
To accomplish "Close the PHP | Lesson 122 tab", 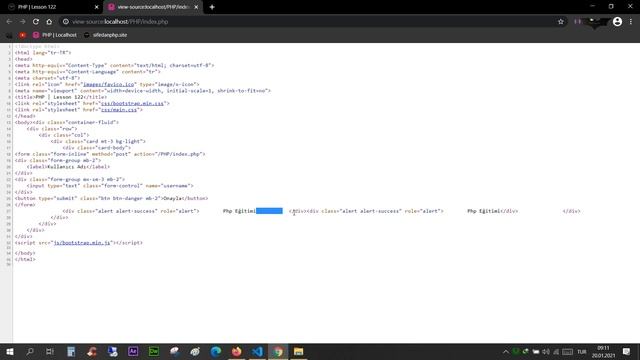I will coord(97,7).
